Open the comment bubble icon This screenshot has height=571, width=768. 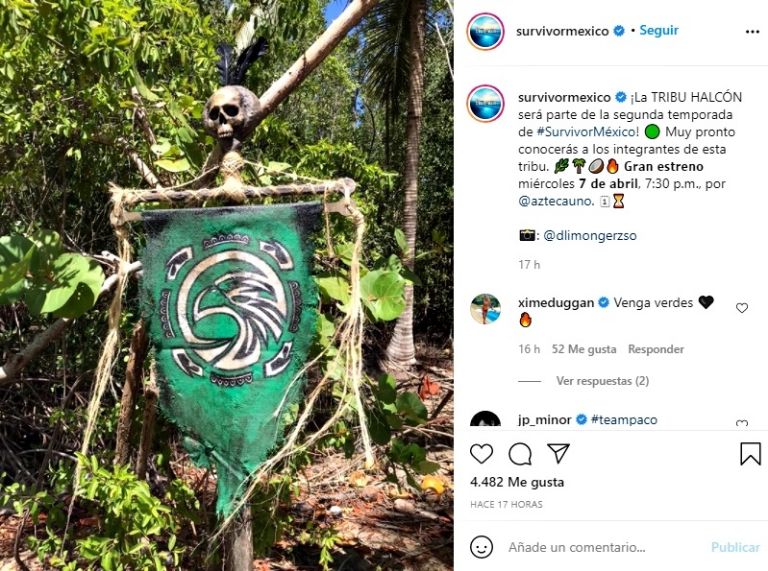(x=520, y=454)
